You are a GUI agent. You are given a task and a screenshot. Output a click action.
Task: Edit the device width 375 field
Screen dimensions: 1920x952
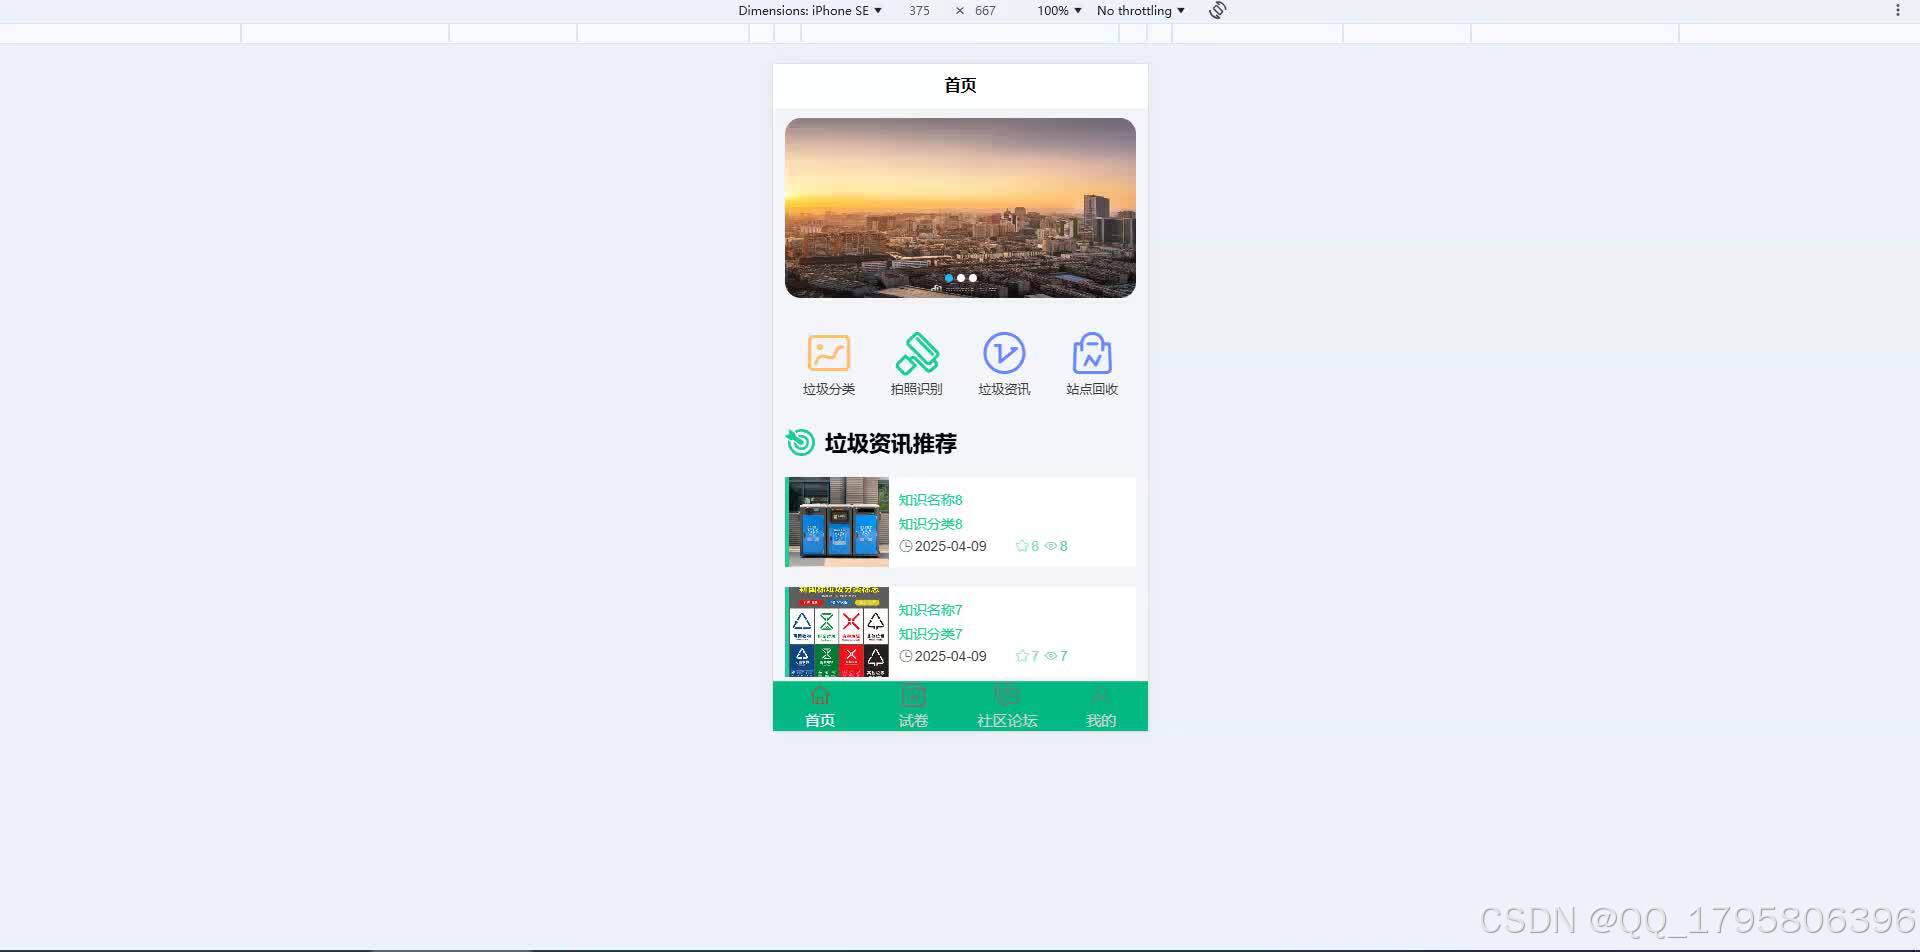pos(918,10)
